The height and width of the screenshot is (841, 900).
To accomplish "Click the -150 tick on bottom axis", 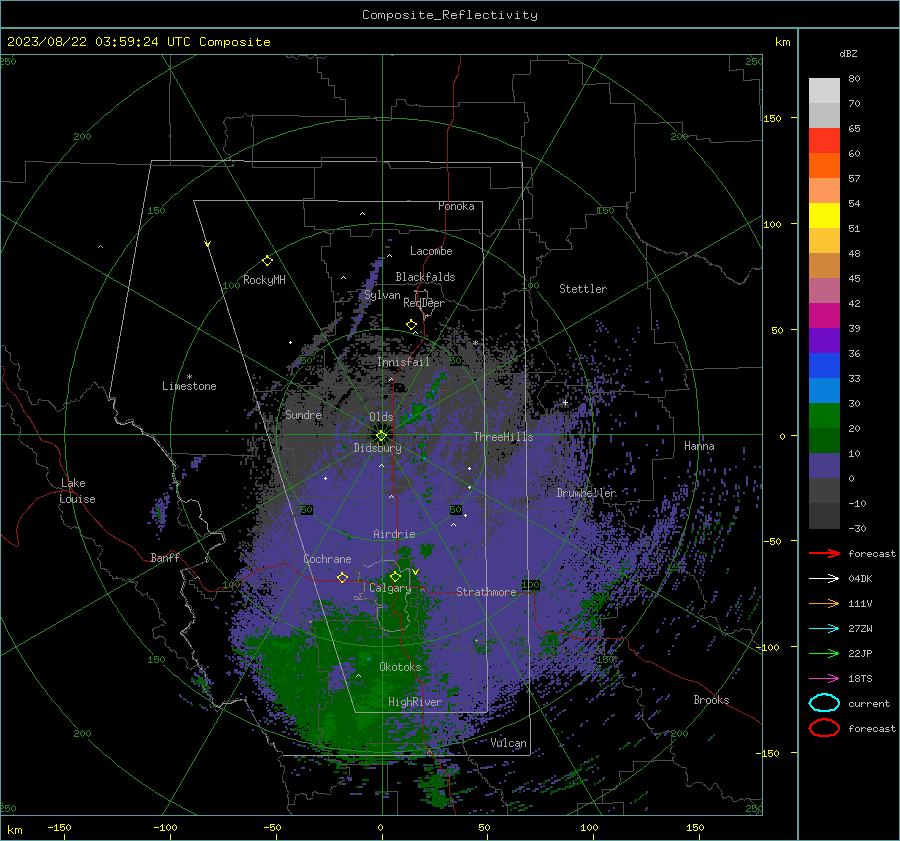I will 59,827.
